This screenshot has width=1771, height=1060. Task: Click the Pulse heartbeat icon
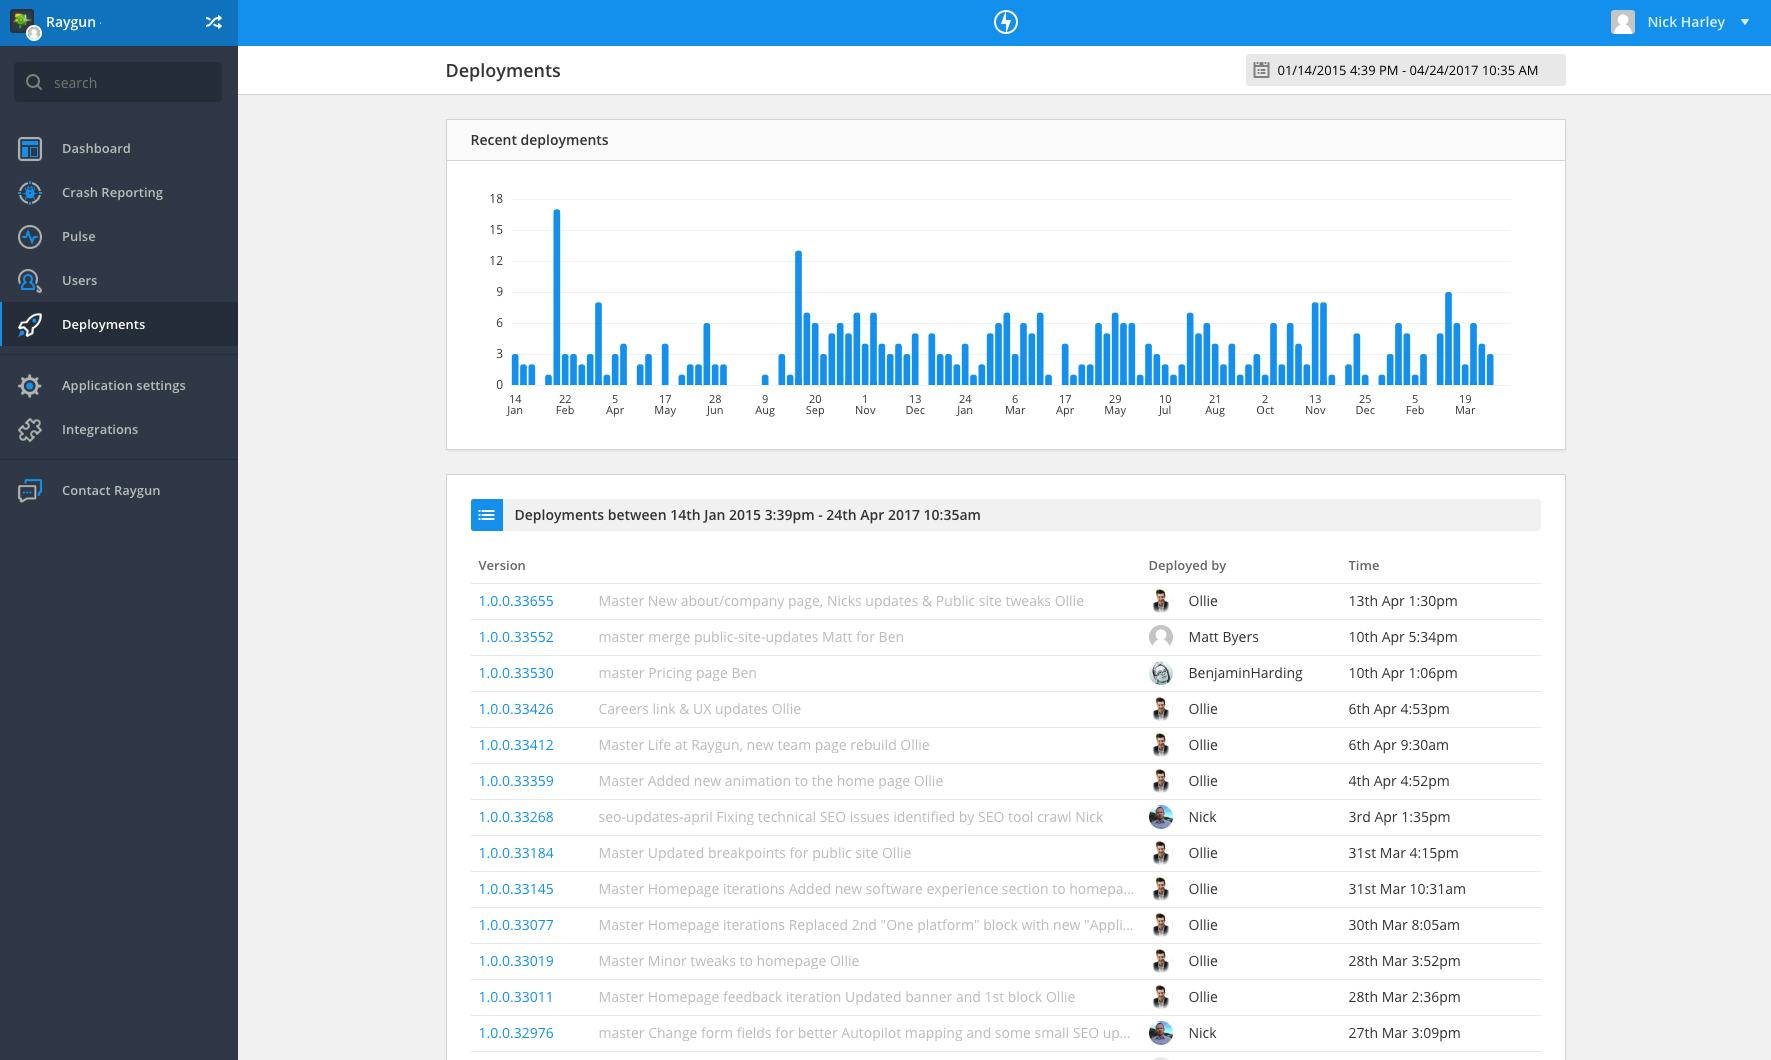click(x=30, y=237)
